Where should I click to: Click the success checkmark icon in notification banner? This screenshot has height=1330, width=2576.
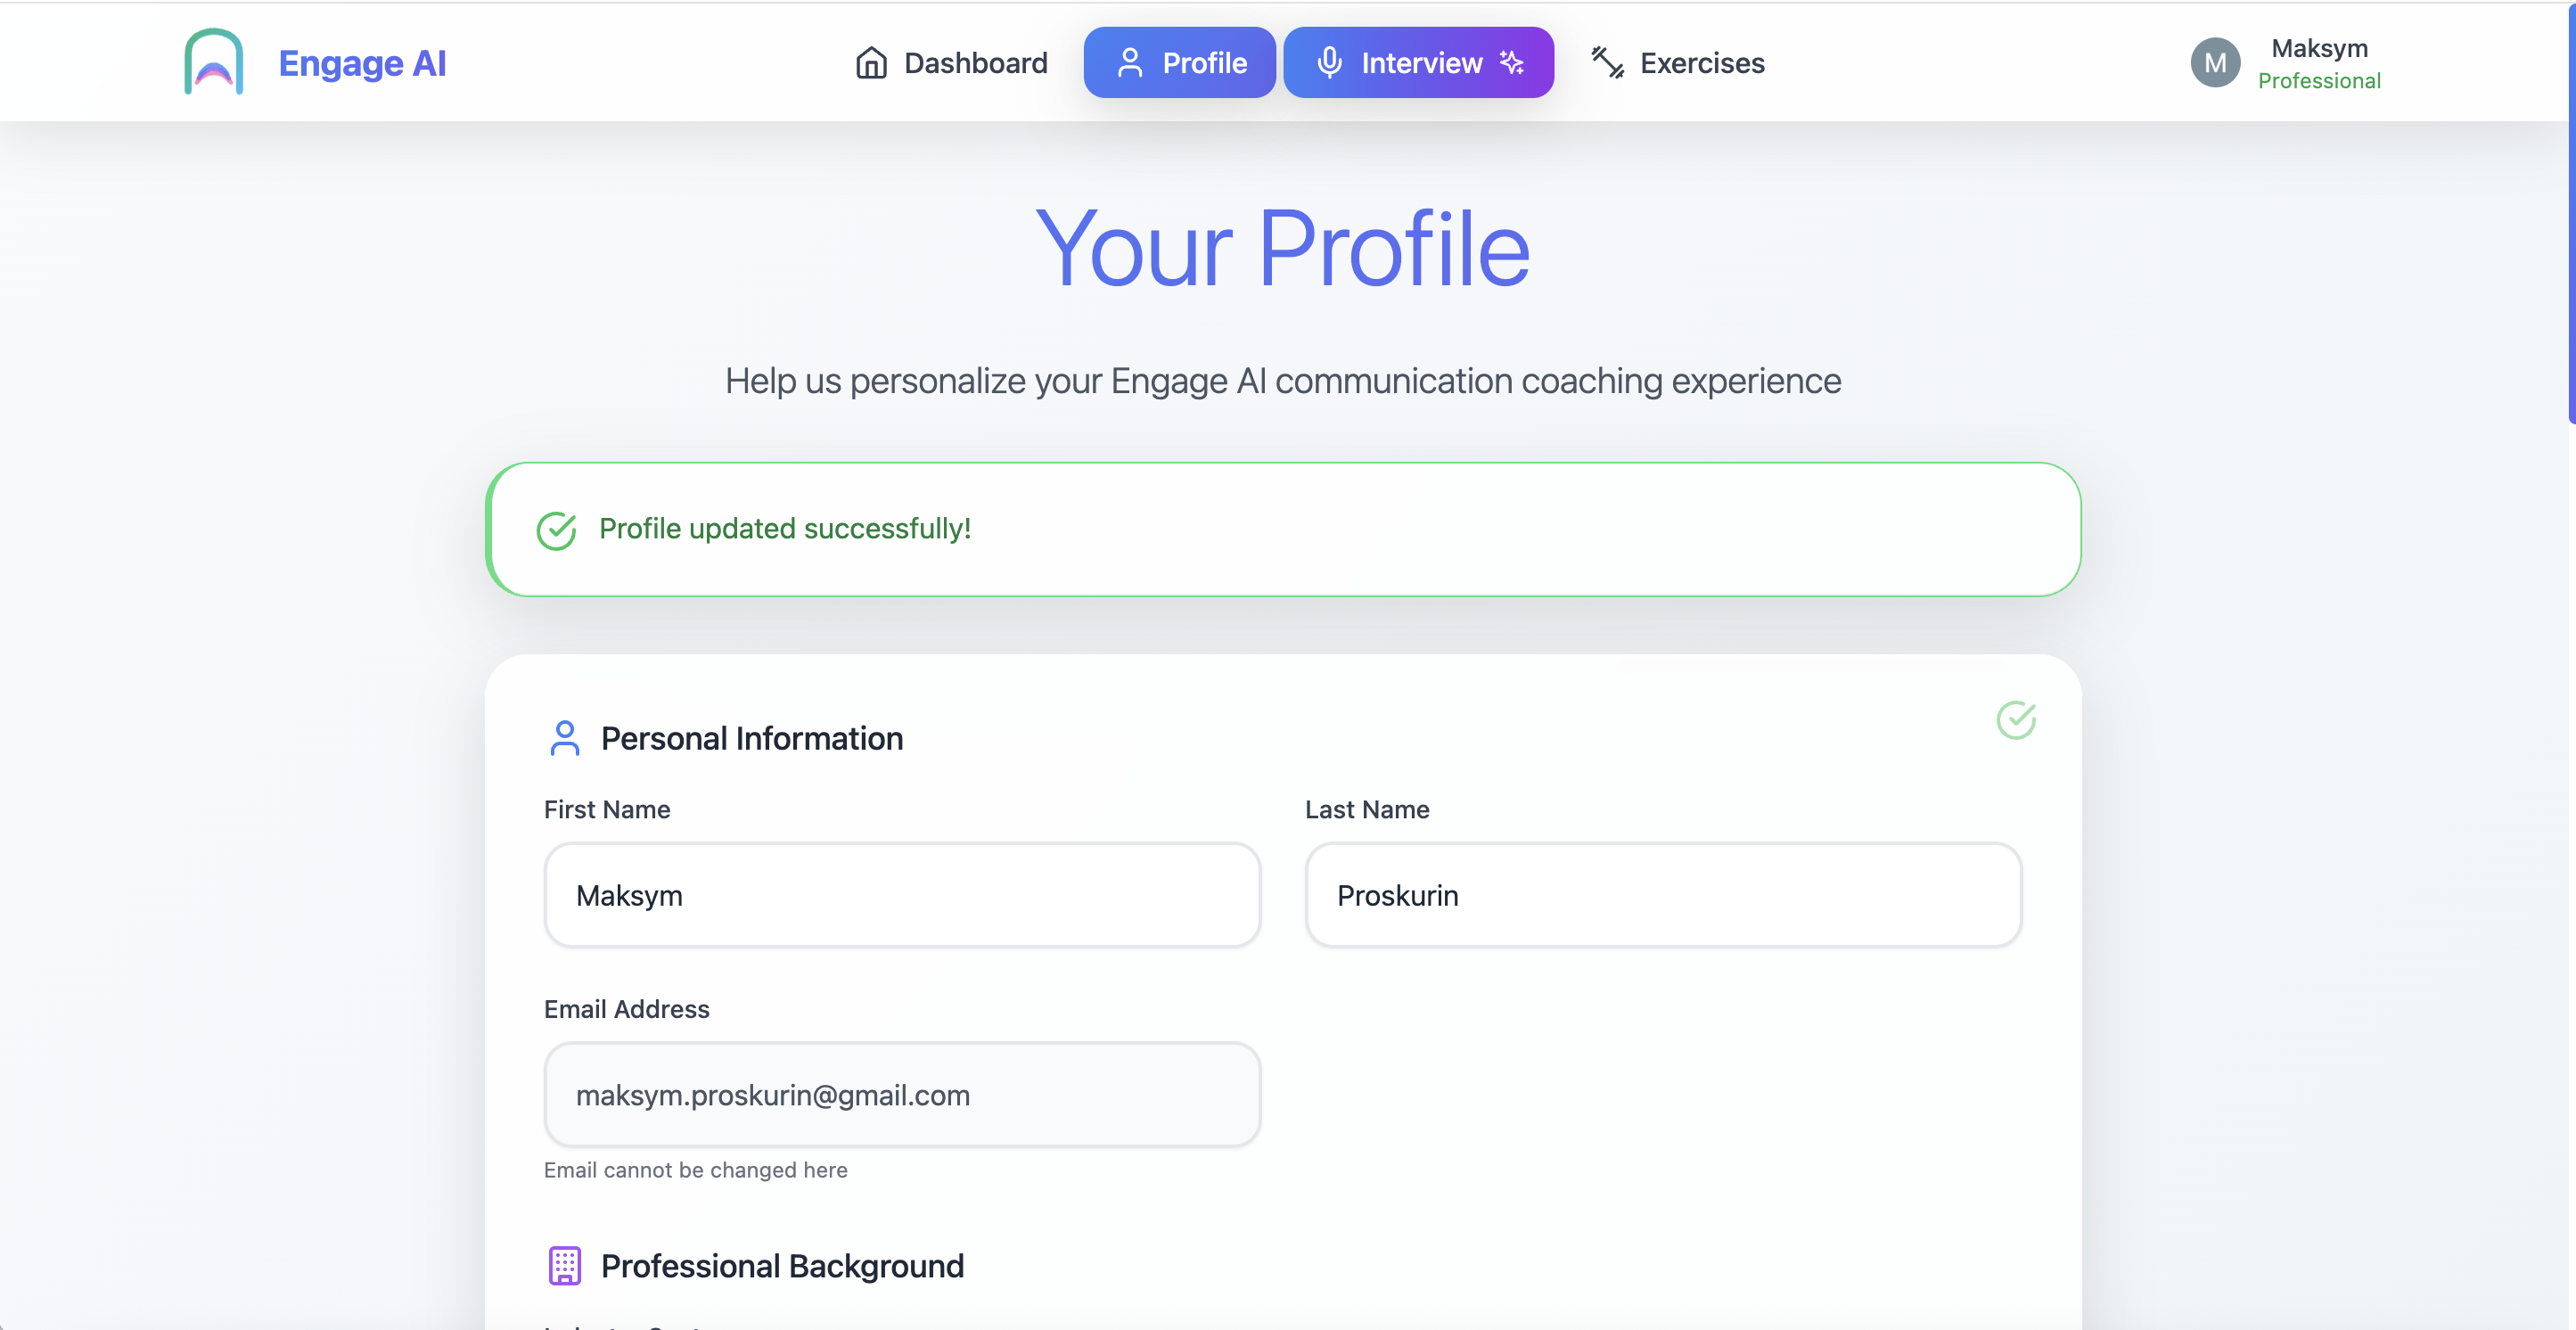point(556,530)
